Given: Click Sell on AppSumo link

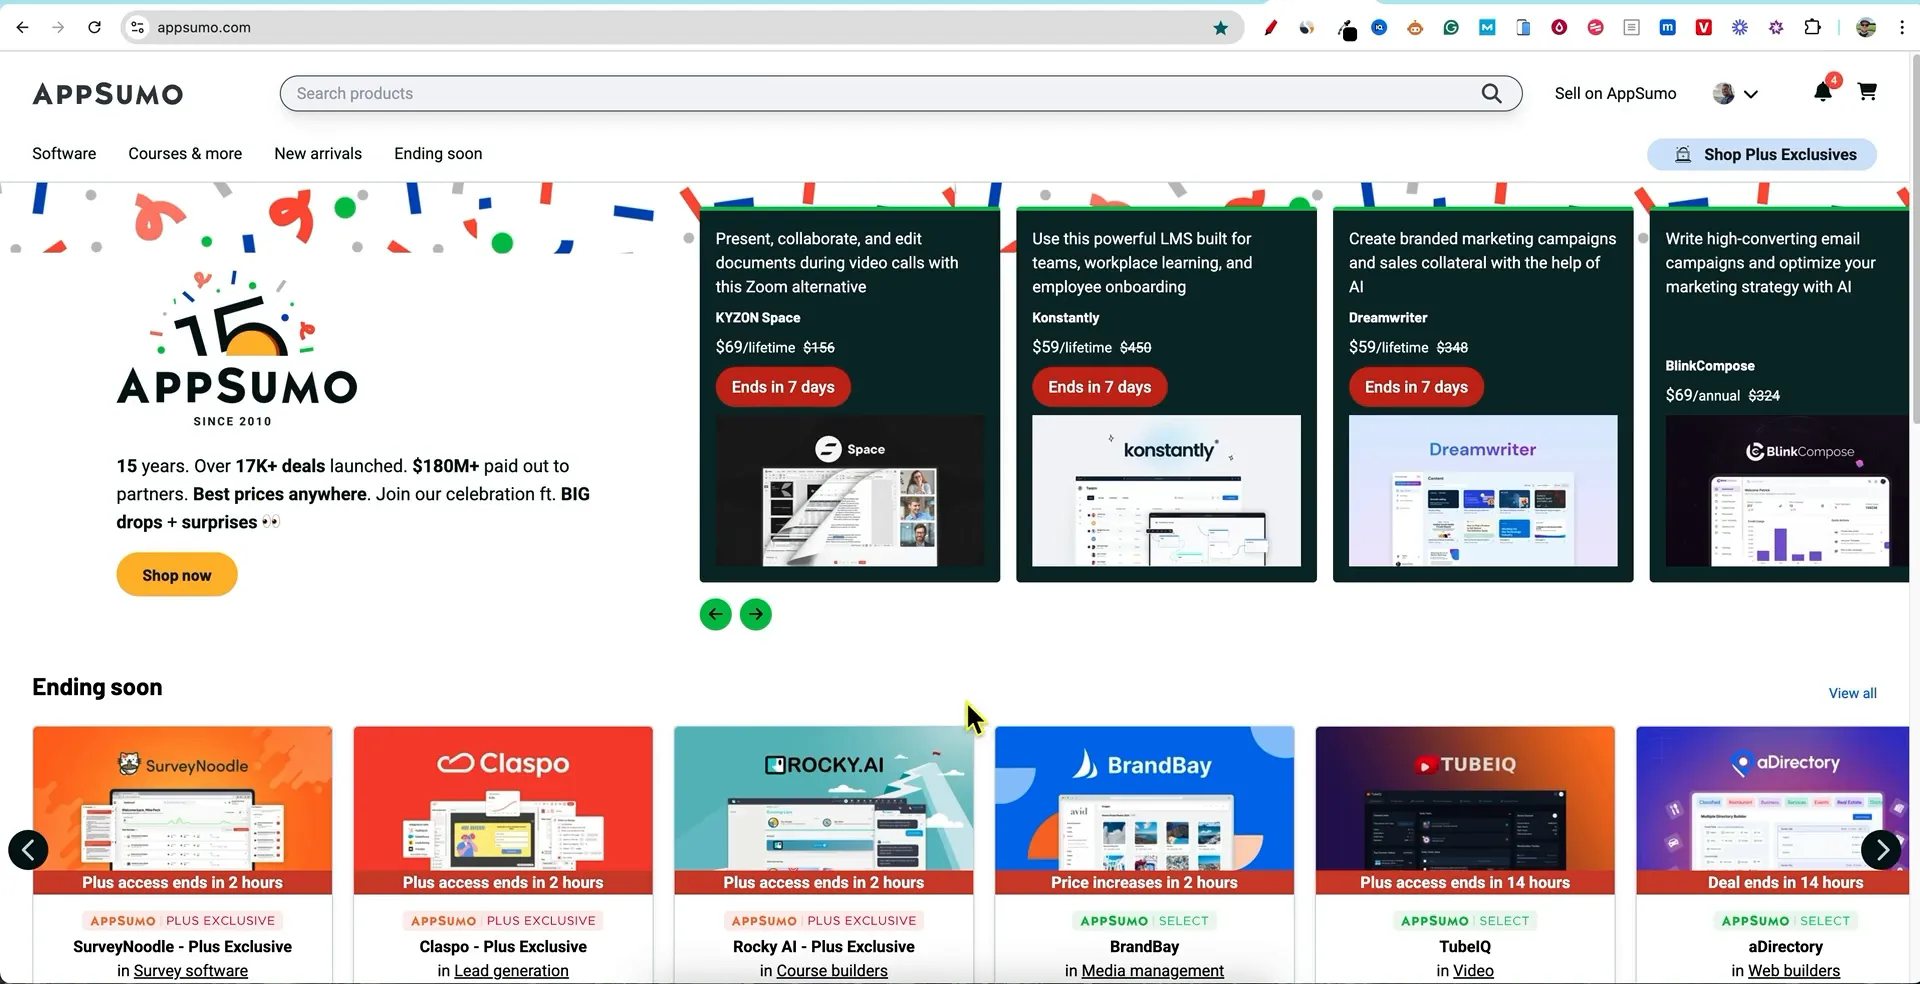Looking at the screenshot, I should [x=1615, y=93].
